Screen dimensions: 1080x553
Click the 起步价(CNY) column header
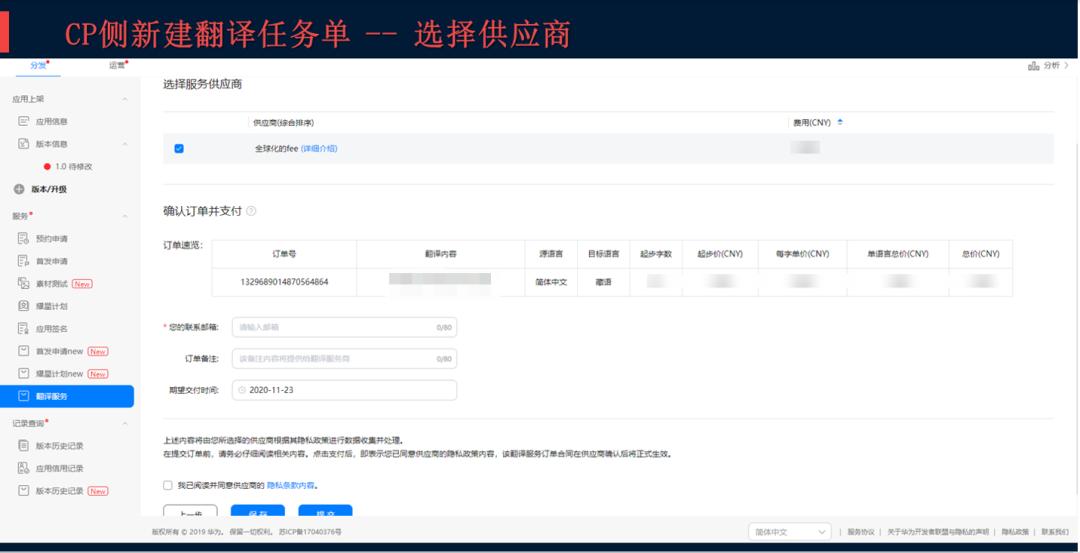(x=720, y=254)
